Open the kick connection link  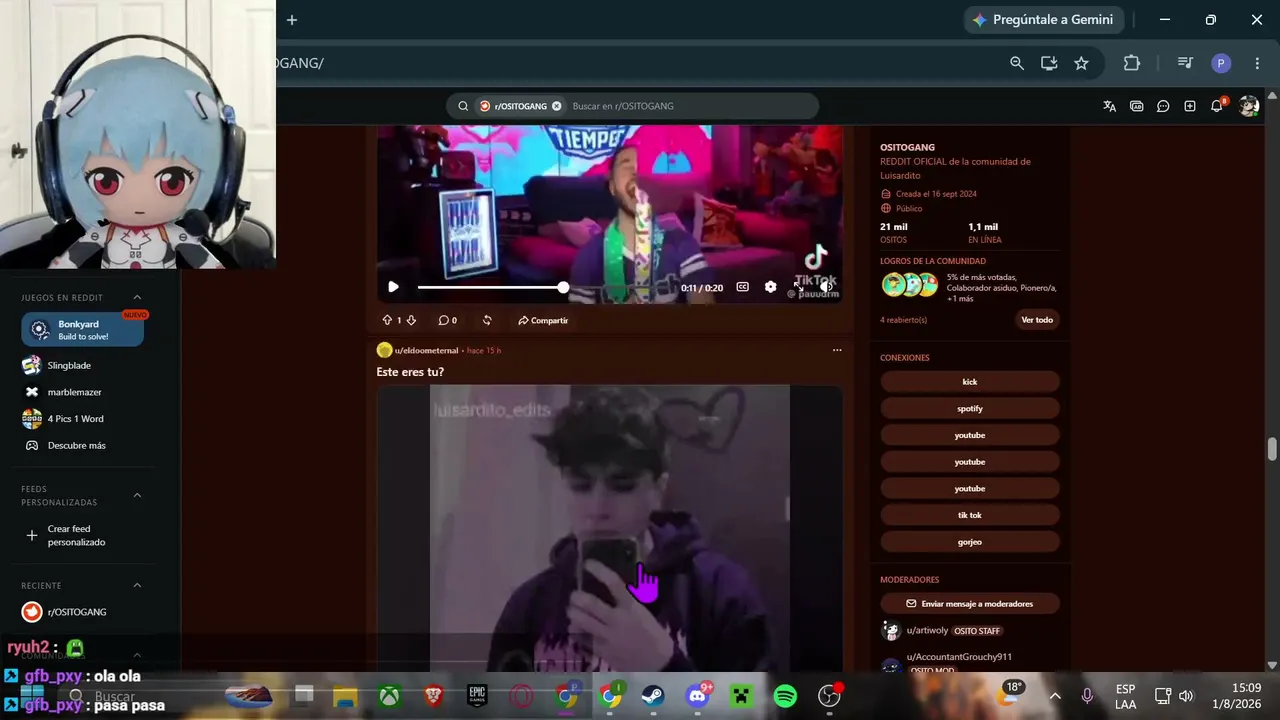point(970,382)
